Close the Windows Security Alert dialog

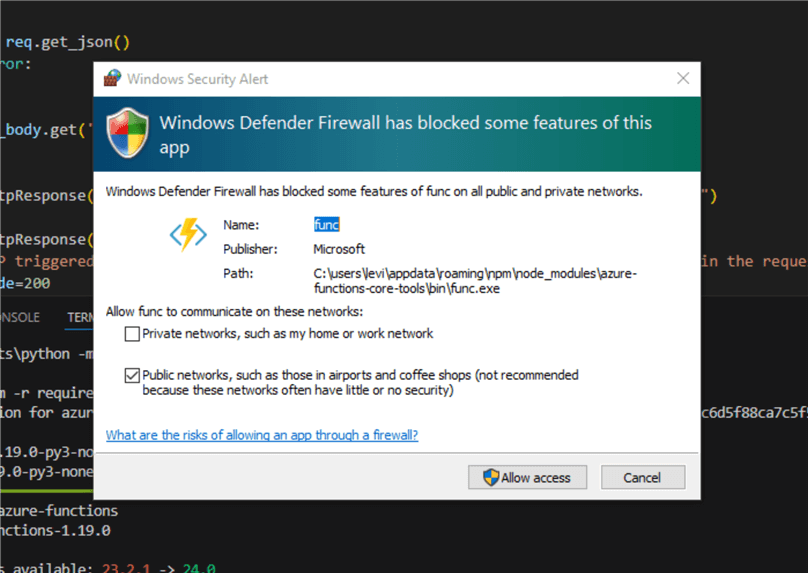pos(683,78)
